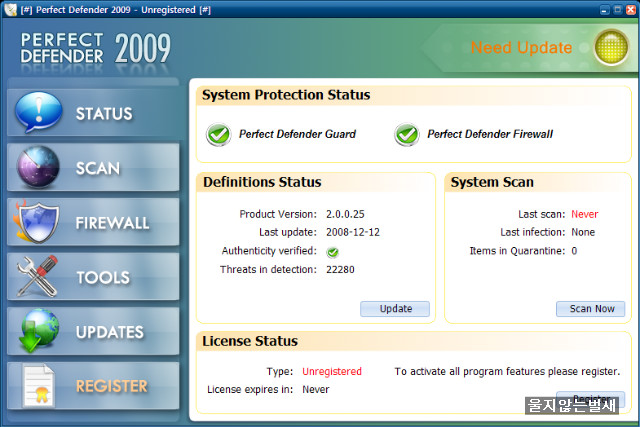Viewport: 640px width, 427px height.
Task: Click the Update button
Action: [x=395, y=309]
